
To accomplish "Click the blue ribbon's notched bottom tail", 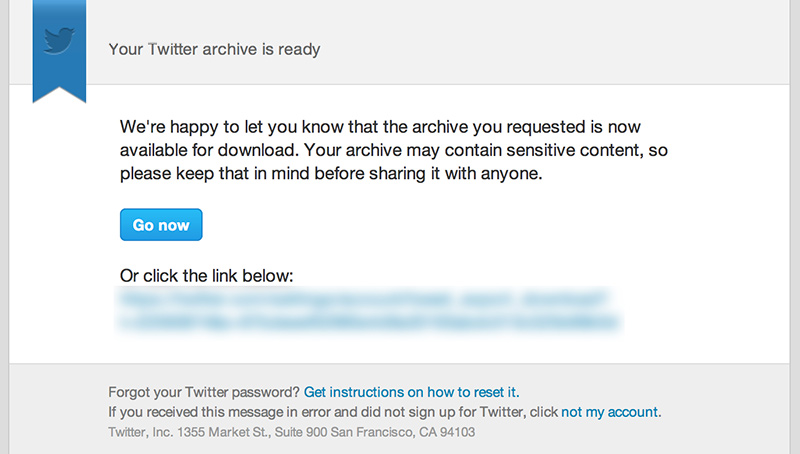I will [60, 93].
